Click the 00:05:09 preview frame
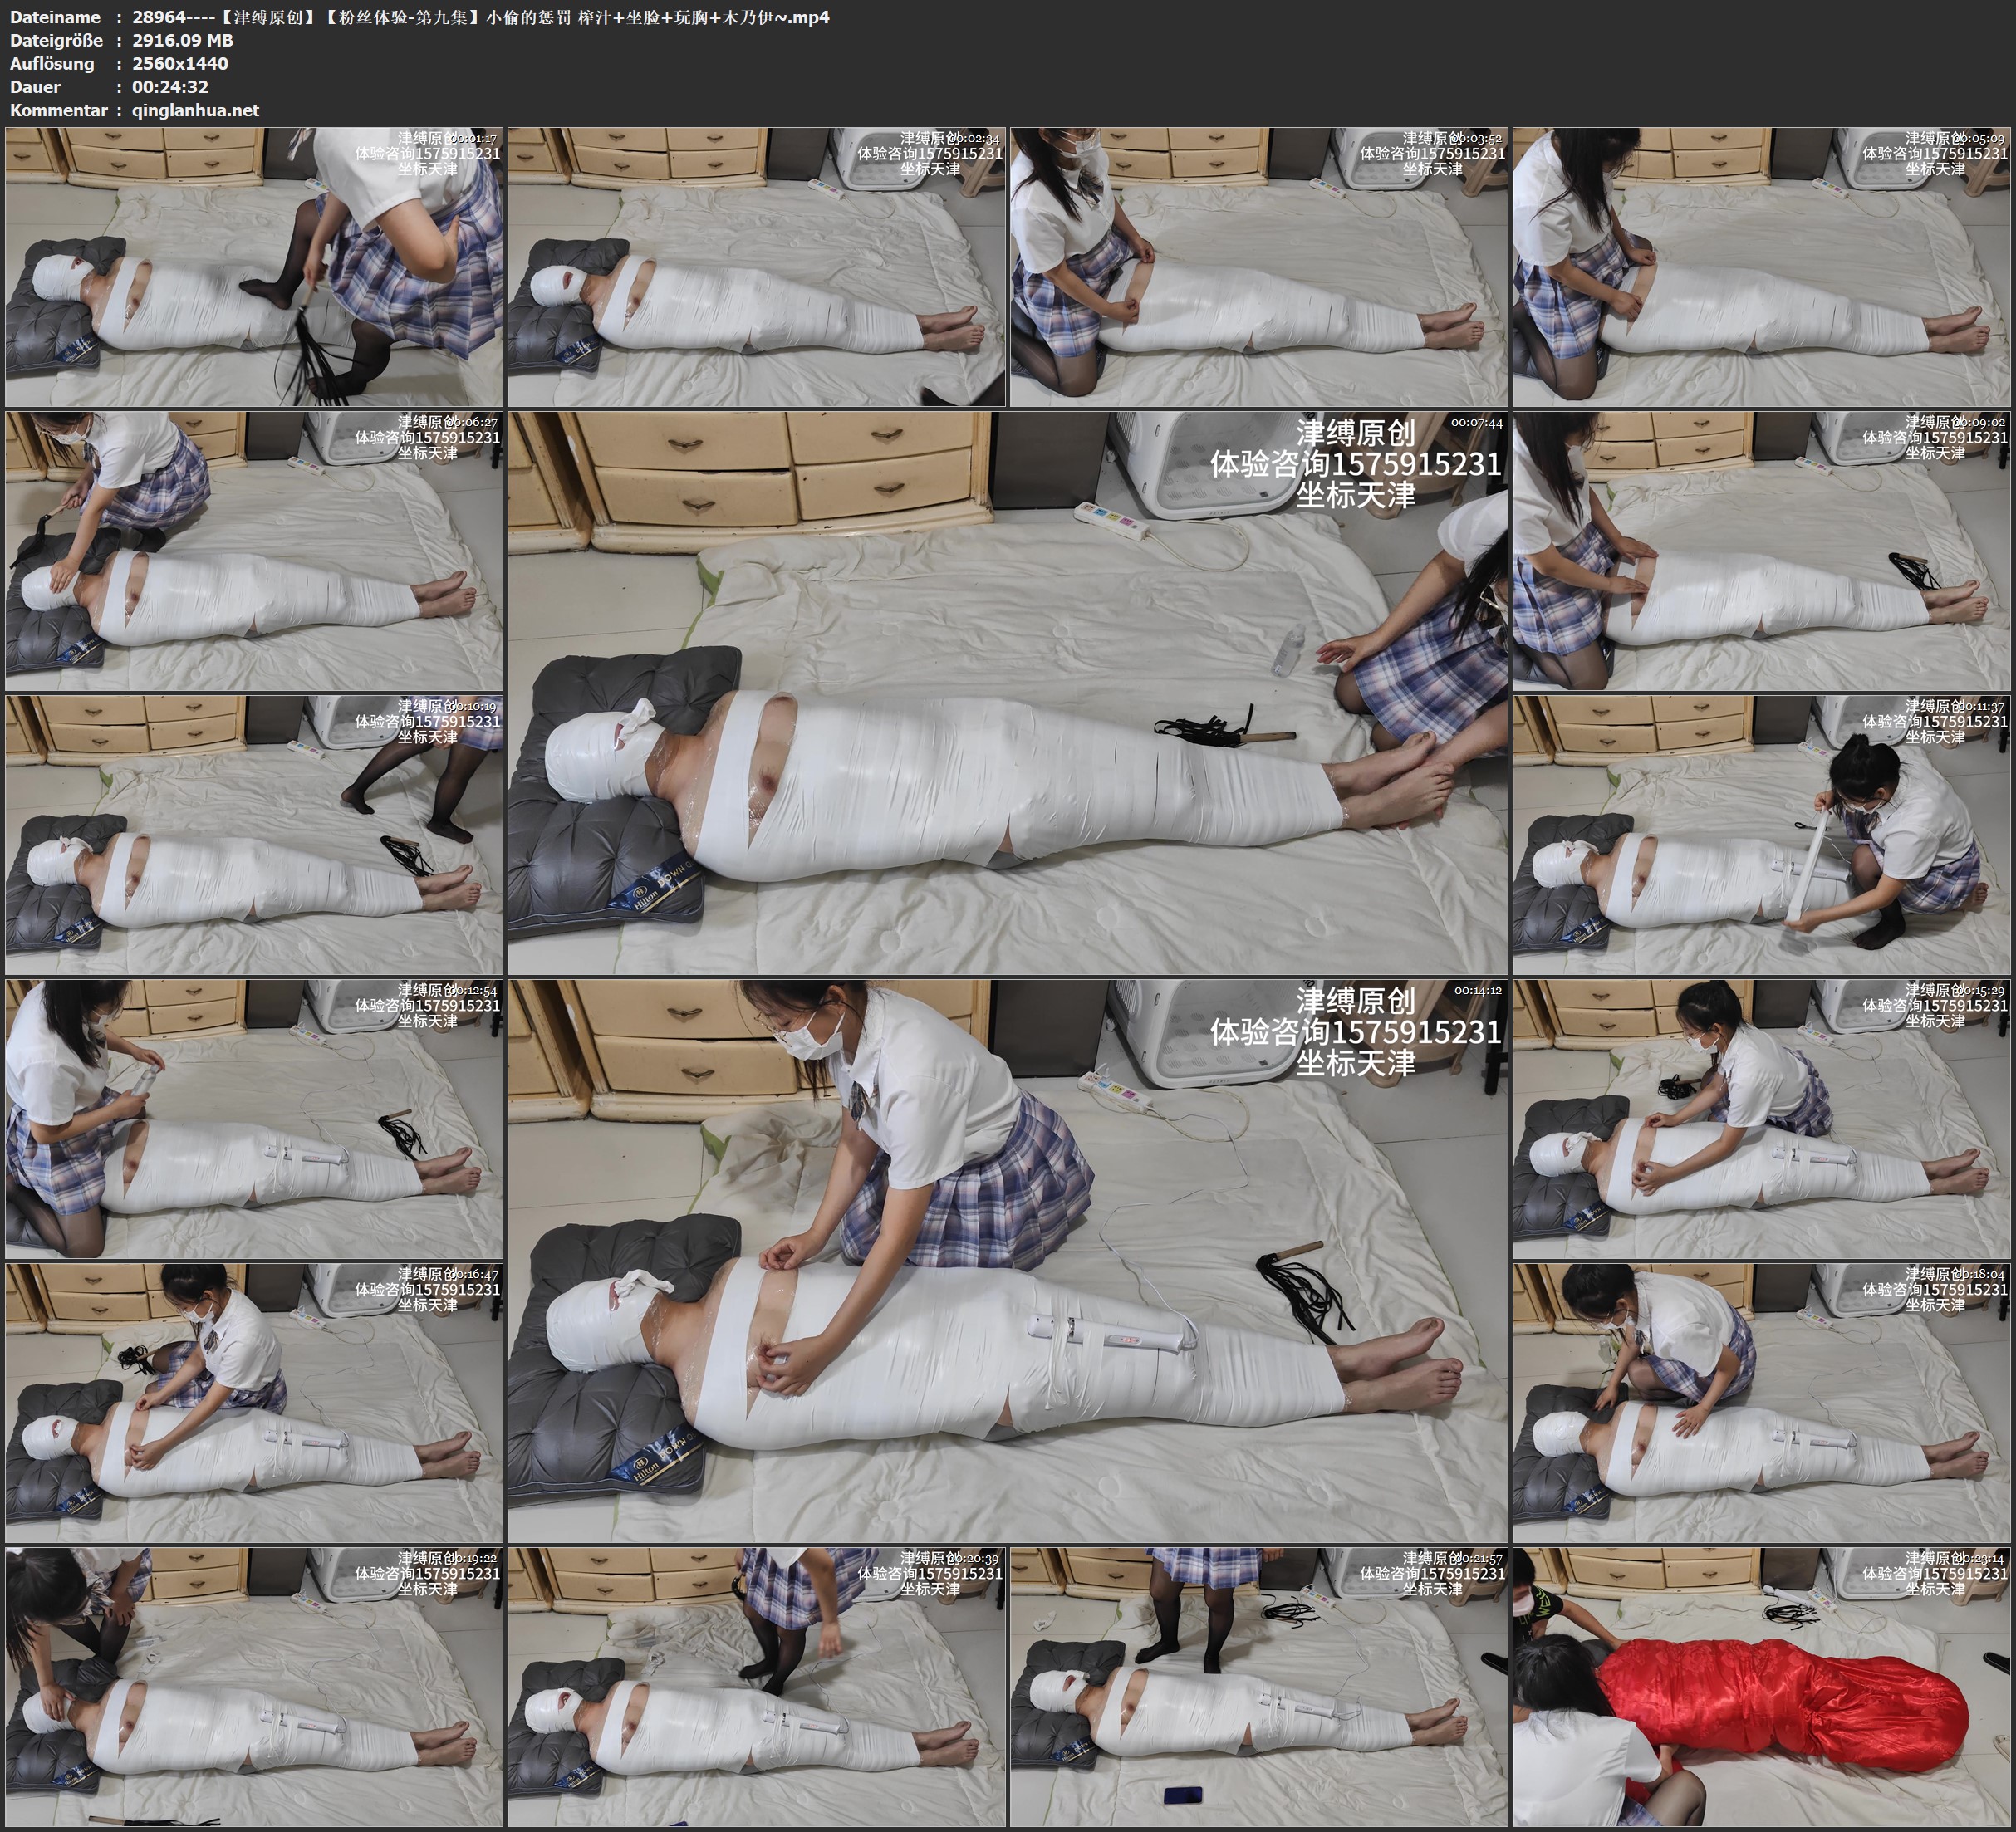2016x1832 pixels. pos(1761,267)
